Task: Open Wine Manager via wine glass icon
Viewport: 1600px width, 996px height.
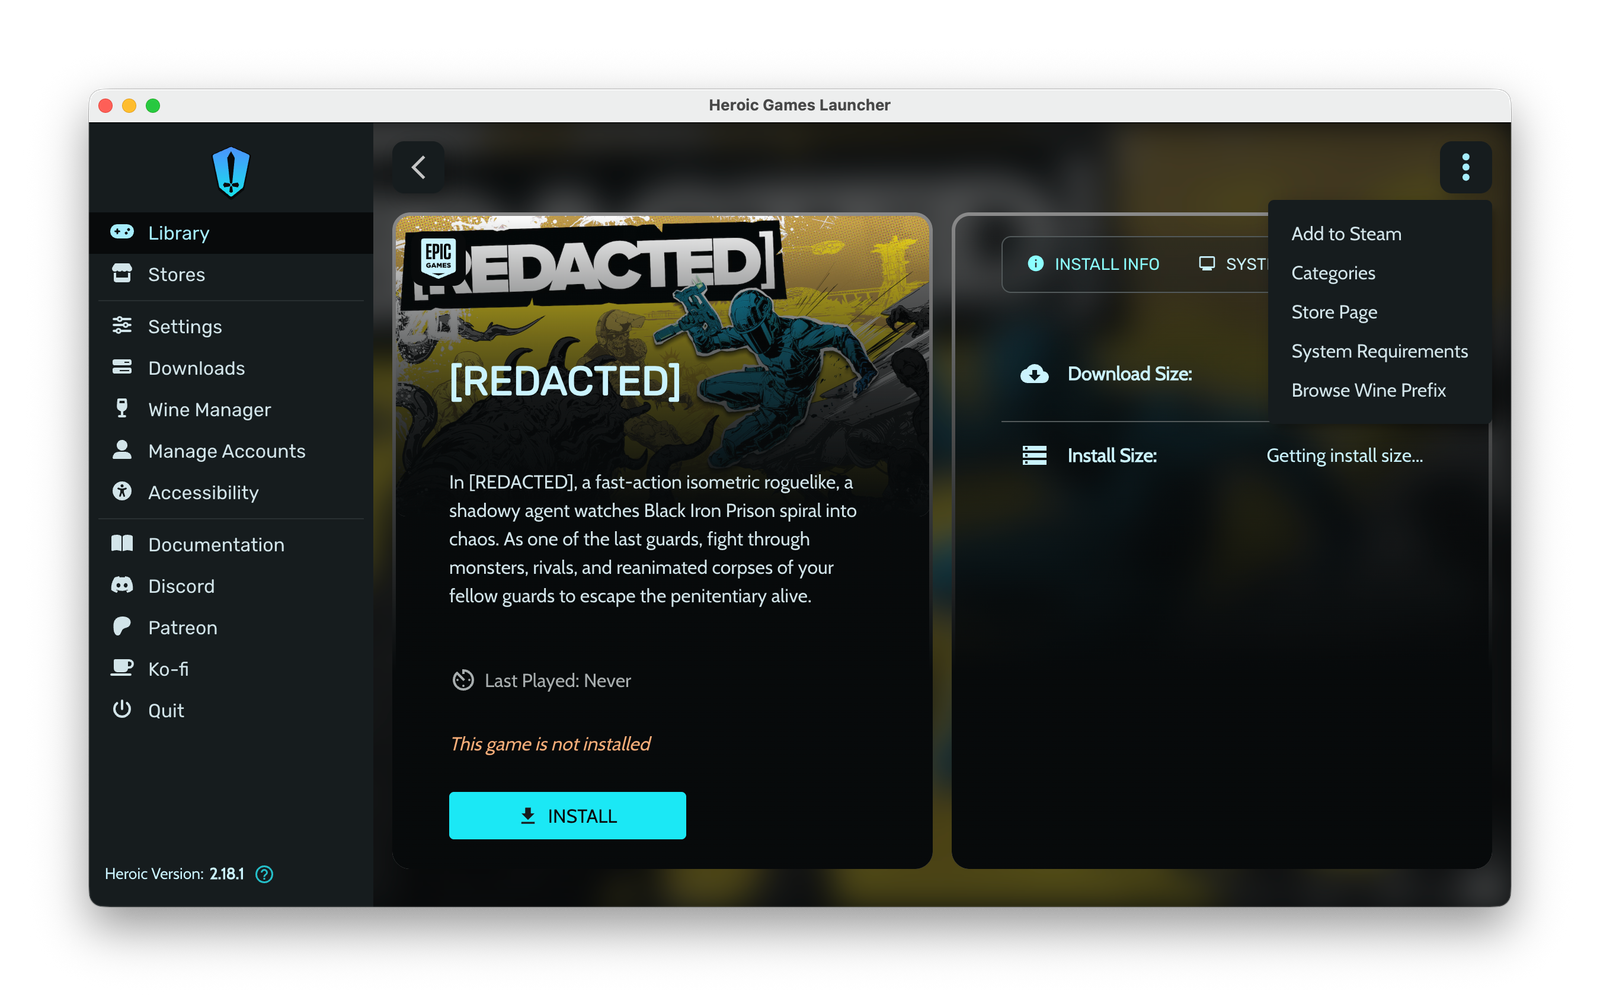Action: [x=122, y=409]
